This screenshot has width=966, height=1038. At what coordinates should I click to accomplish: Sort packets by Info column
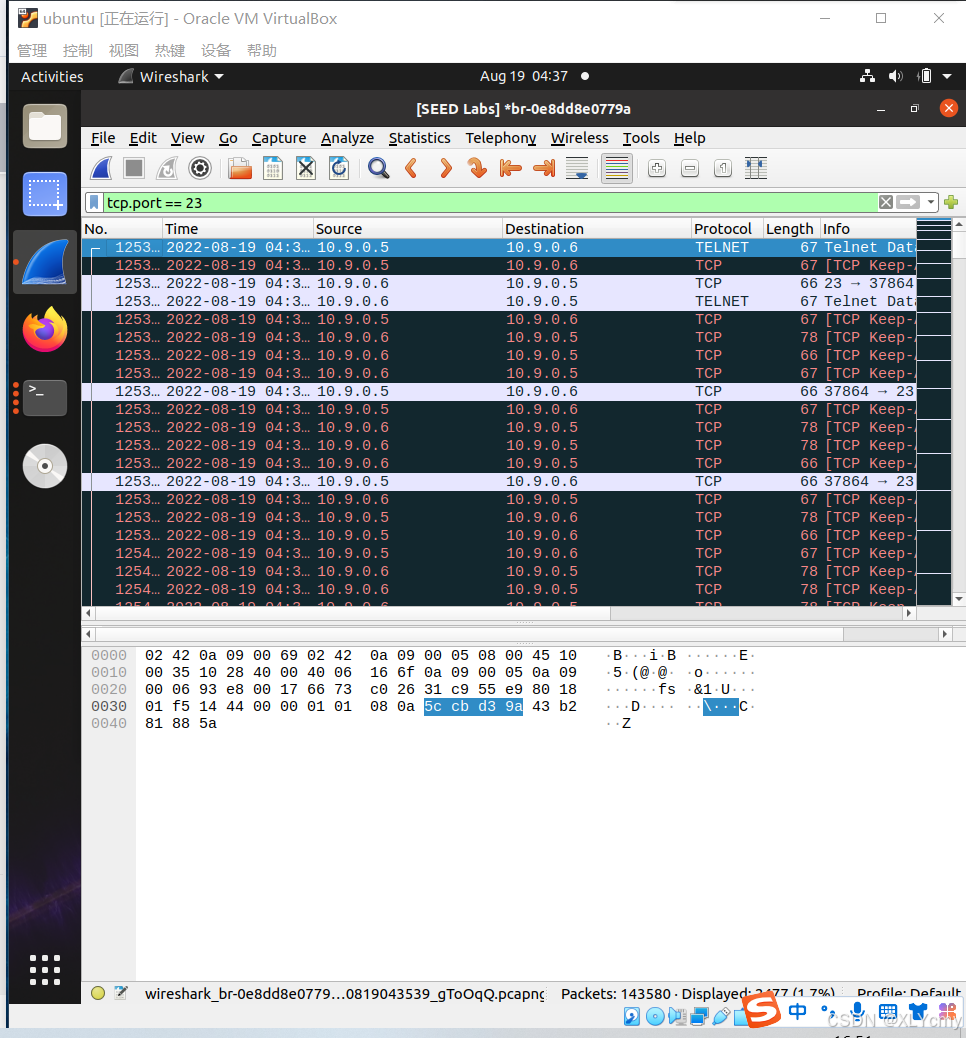coord(868,228)
